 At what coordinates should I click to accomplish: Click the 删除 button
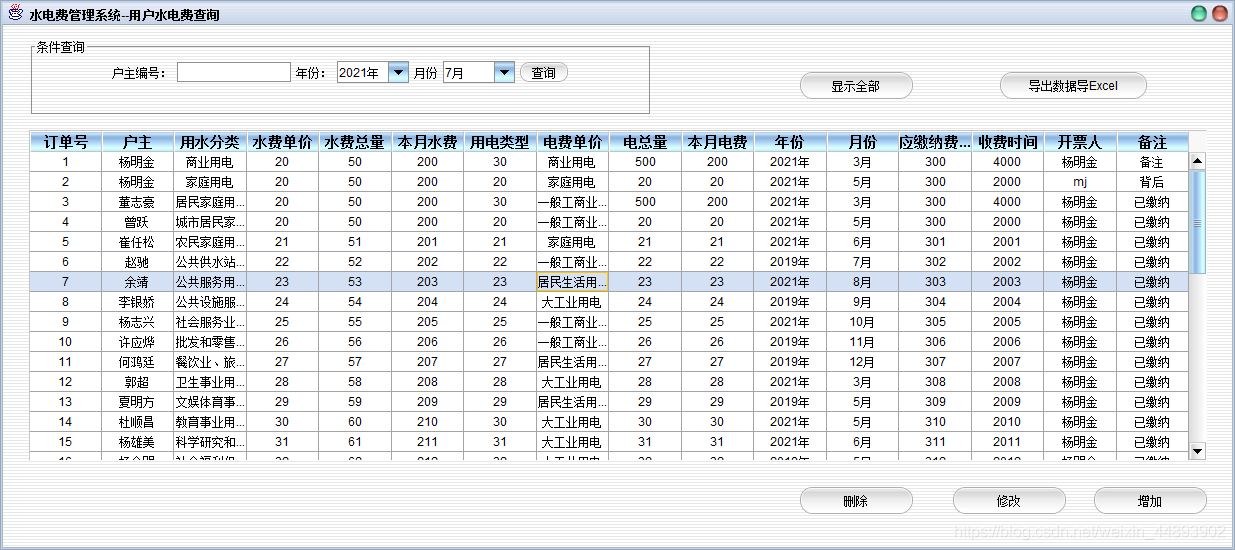tap(856, 501)
